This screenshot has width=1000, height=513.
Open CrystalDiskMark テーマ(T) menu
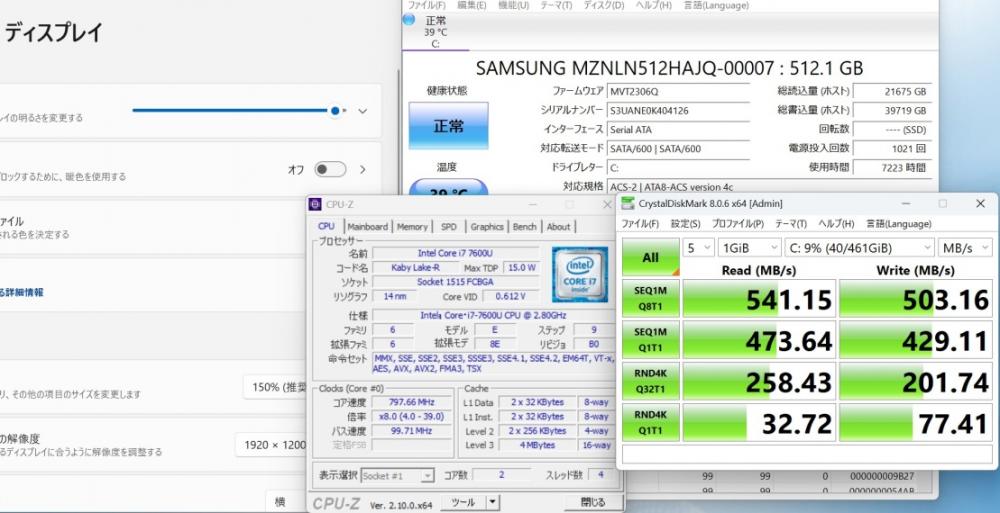790,224
